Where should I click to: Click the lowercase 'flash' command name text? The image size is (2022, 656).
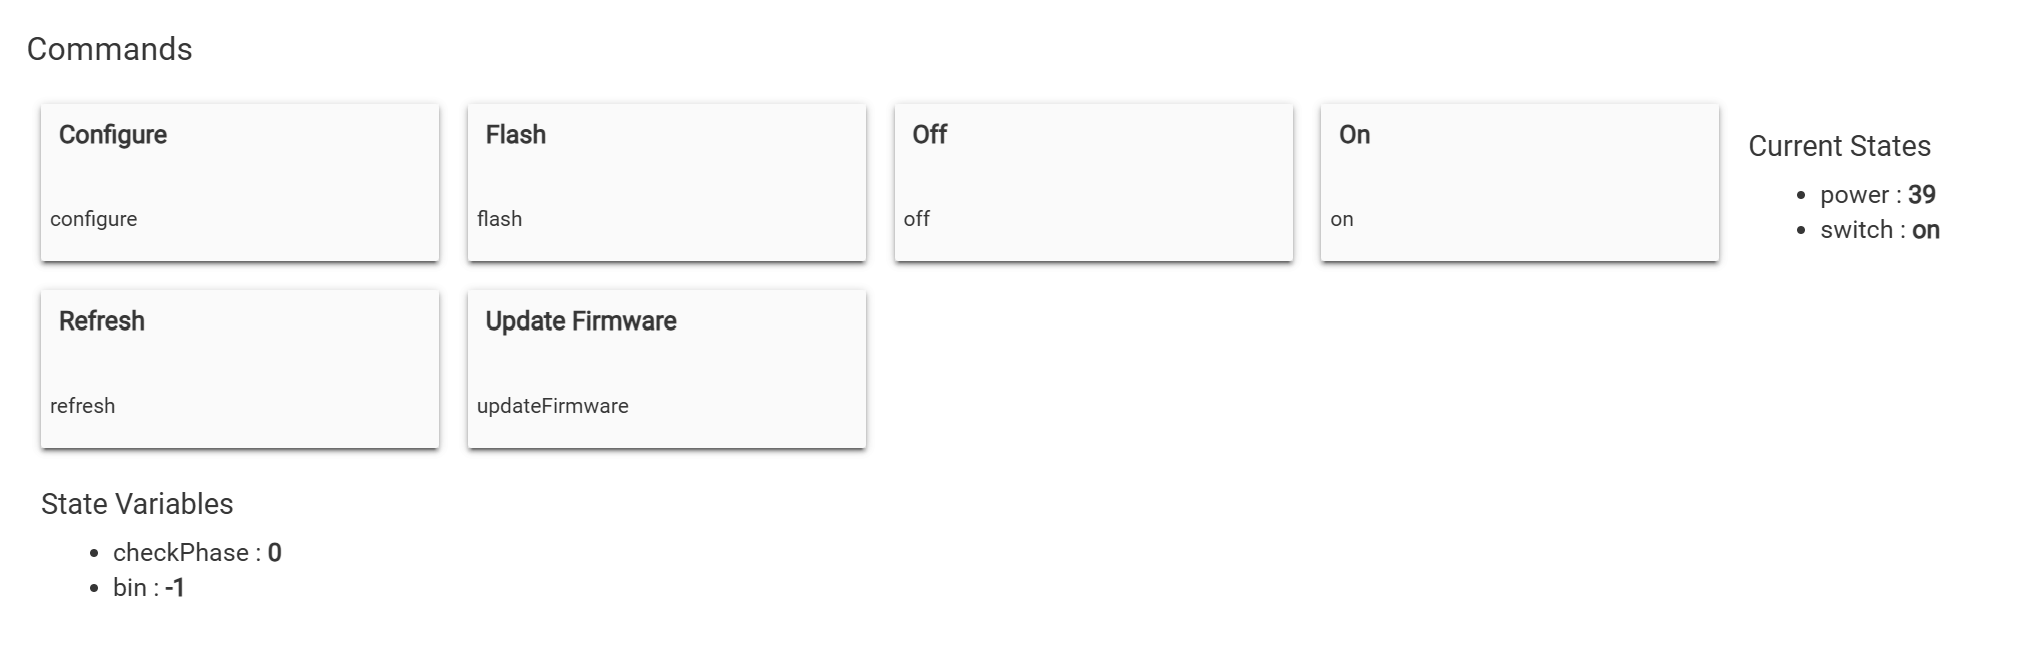pos(499,219)
